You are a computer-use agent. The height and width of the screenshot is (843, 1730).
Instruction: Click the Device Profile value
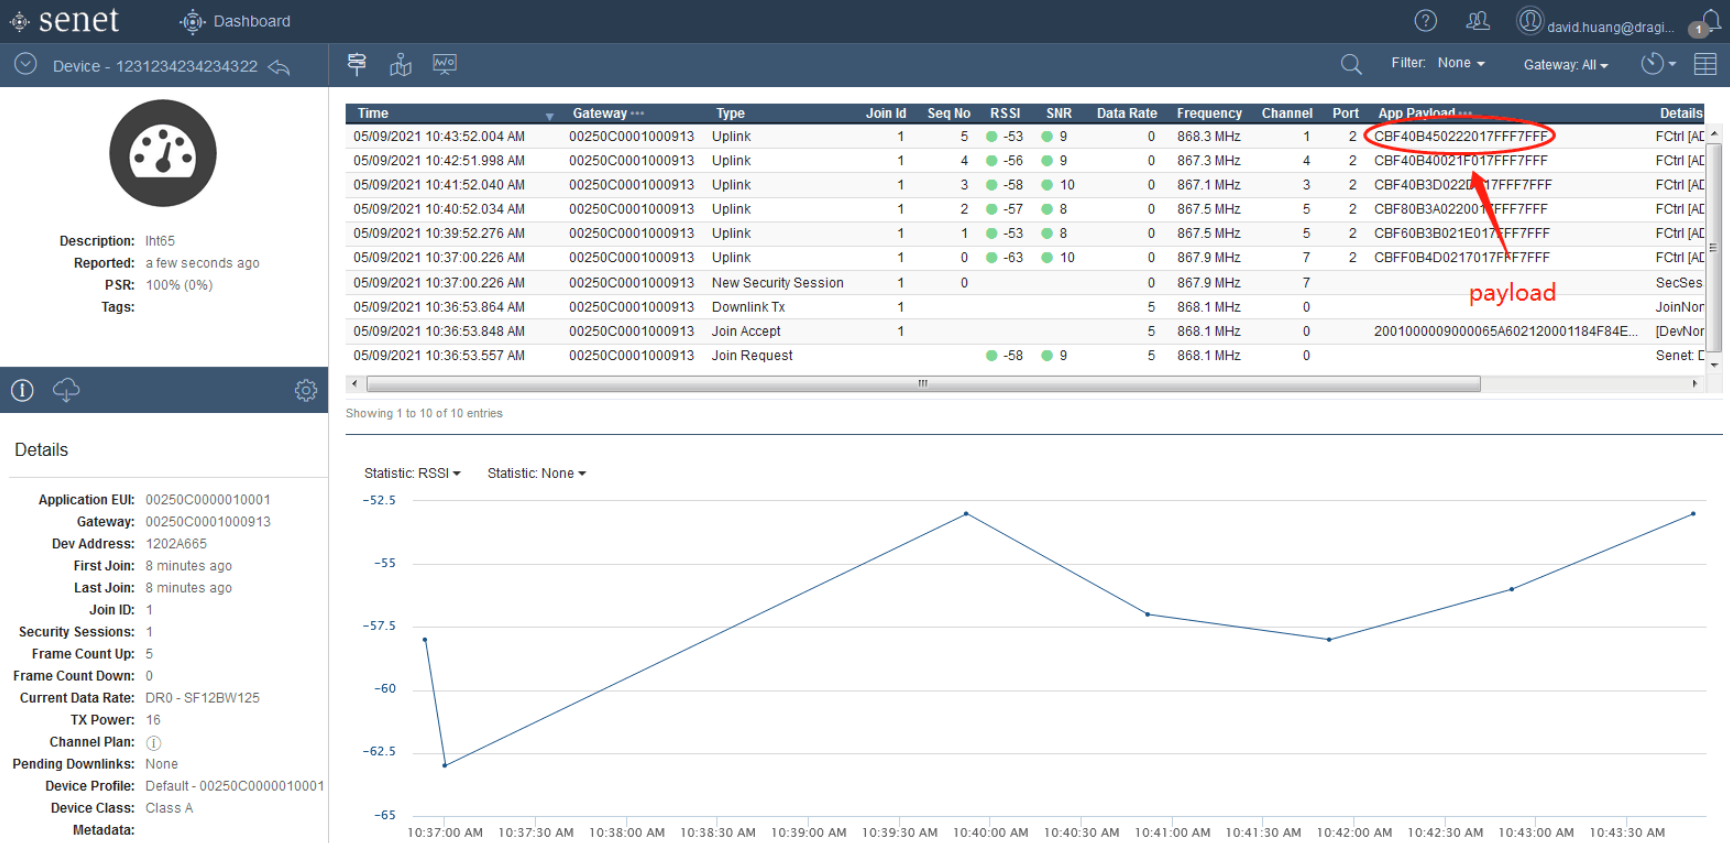click(235, 786)
